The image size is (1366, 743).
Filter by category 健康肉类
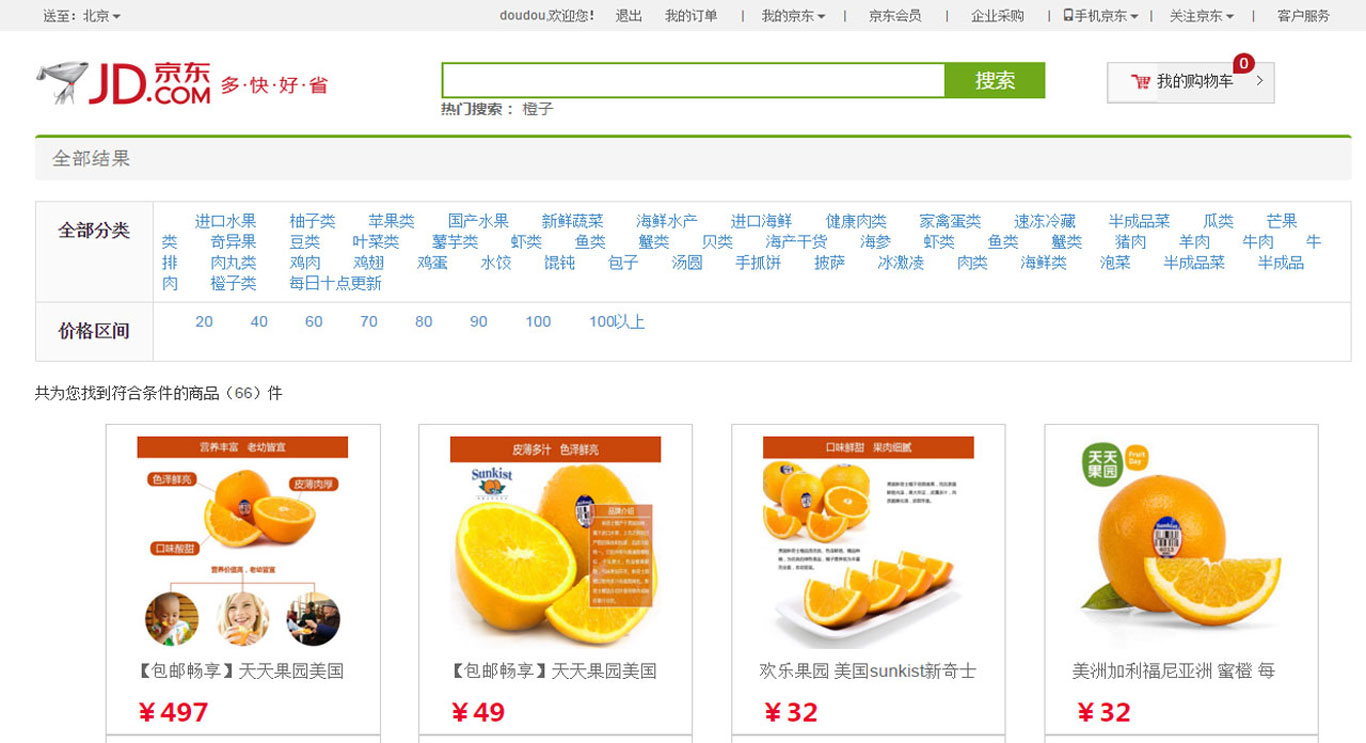[856, 221]
